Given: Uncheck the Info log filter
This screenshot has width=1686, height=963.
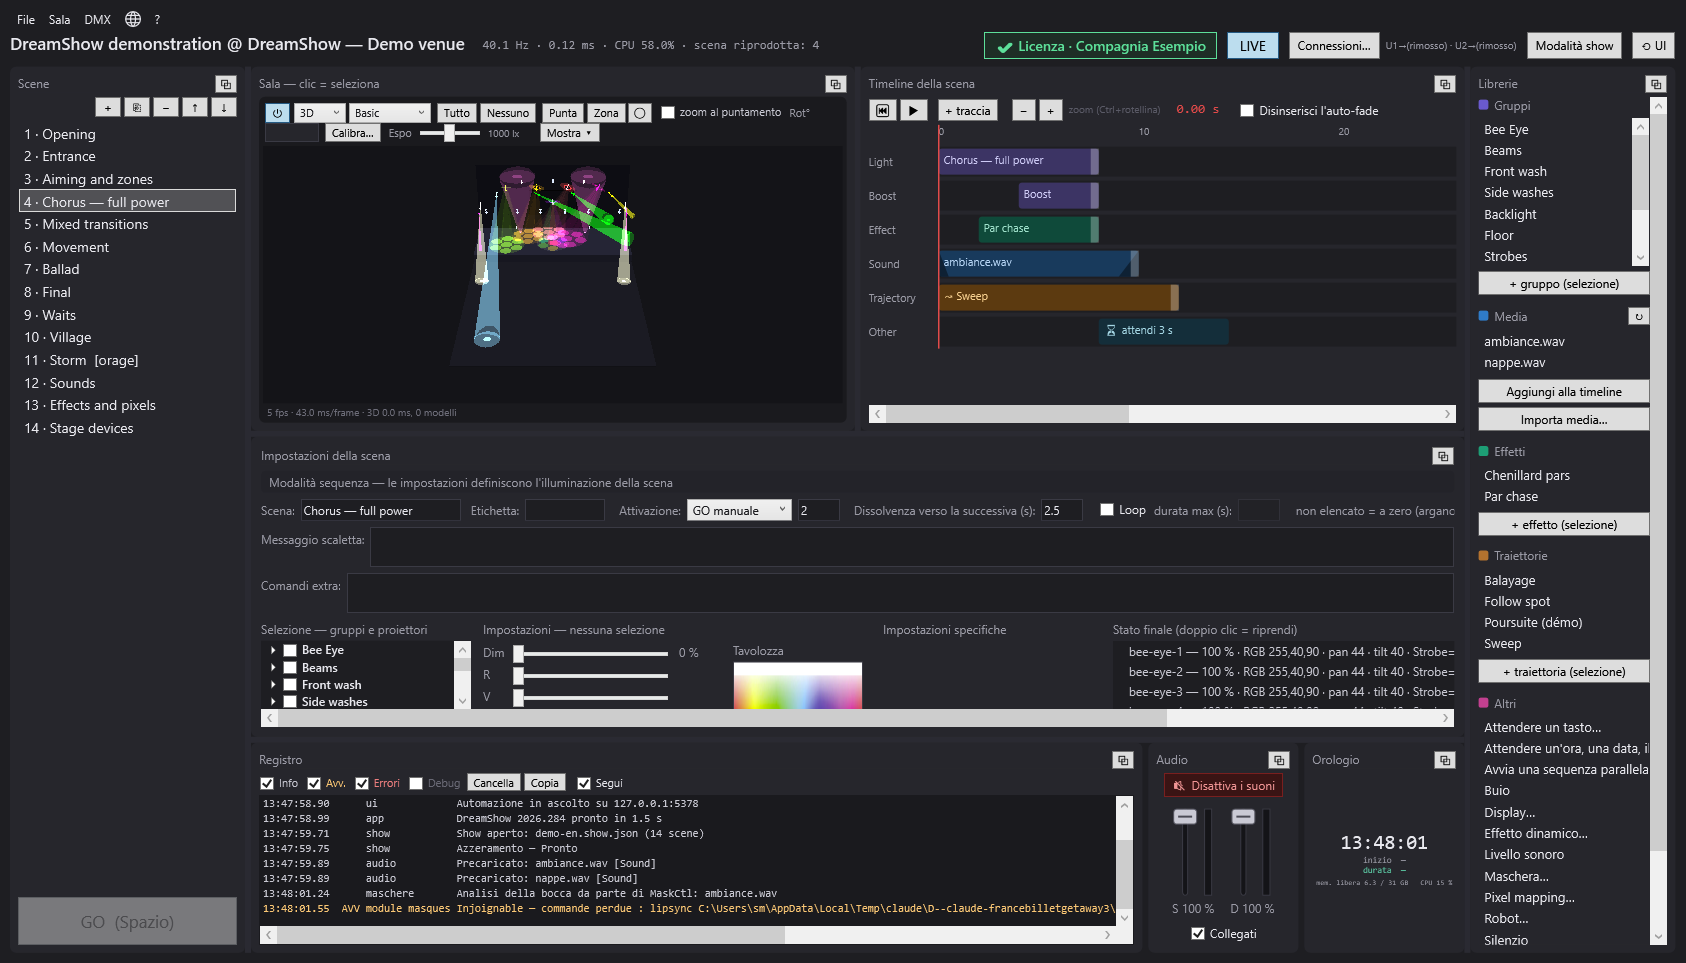Looking at the screenshot, I should tap(267, 783).
